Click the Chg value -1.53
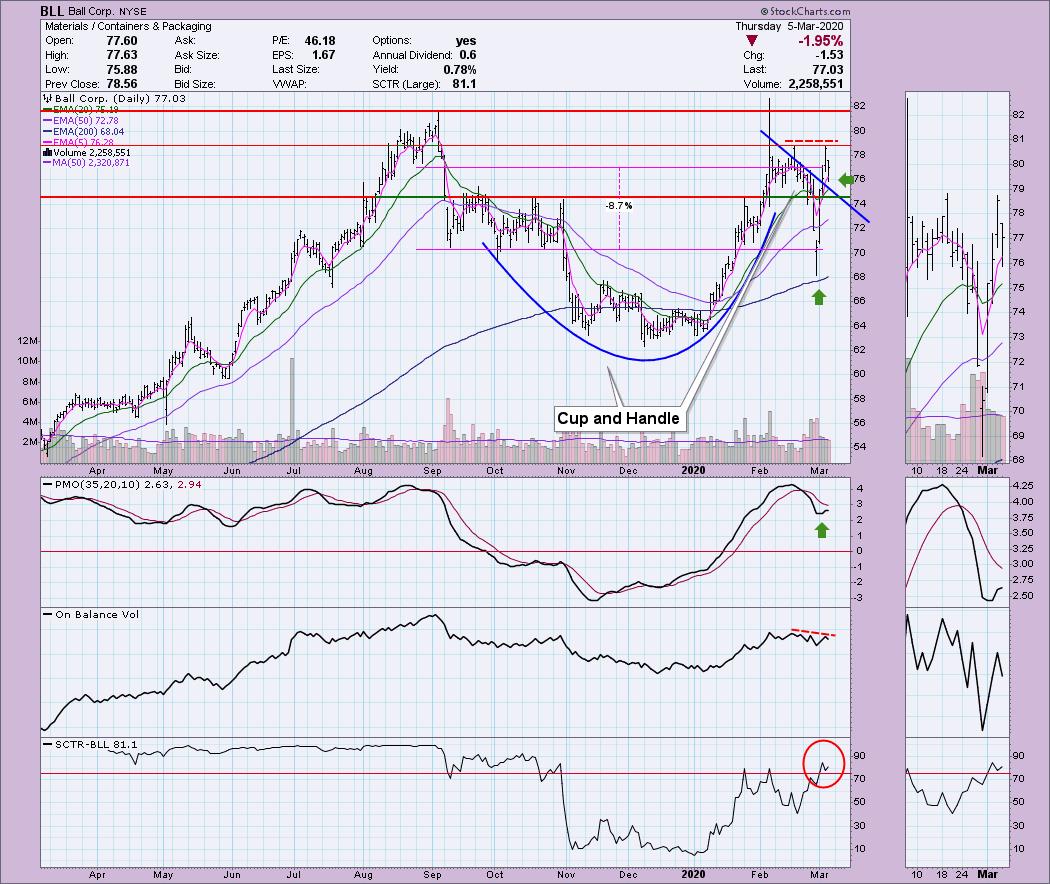The height and width of the screenshot is (884, 1050). tap(831, 55)
